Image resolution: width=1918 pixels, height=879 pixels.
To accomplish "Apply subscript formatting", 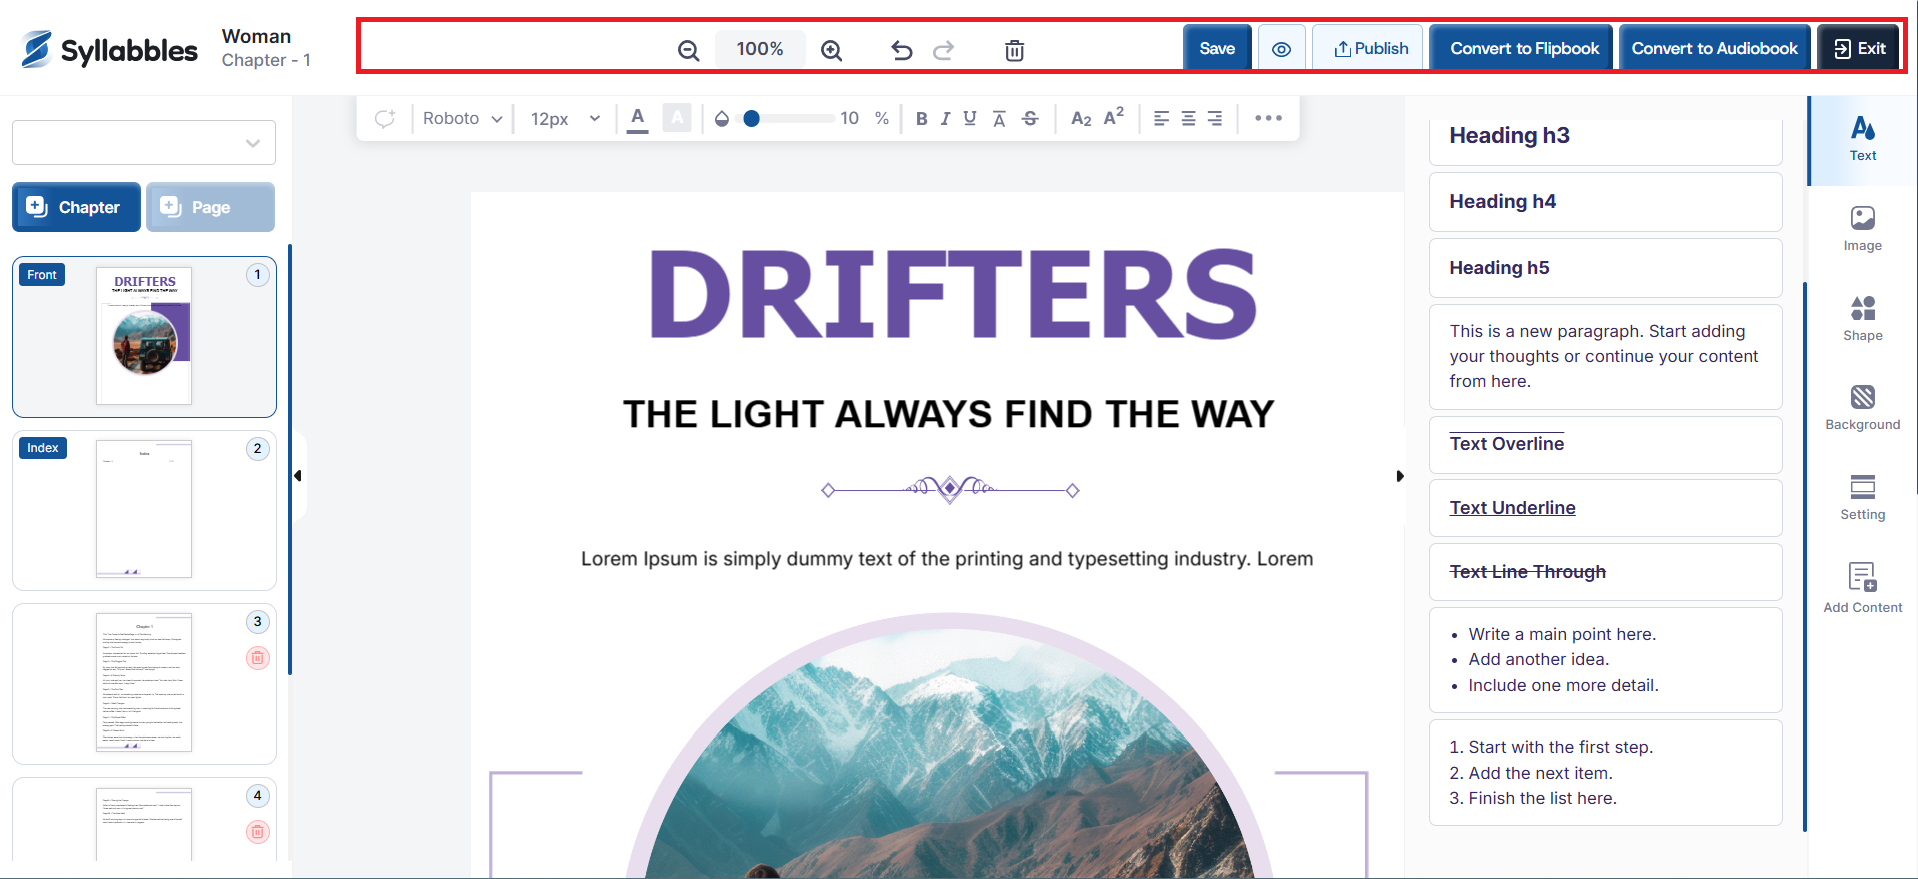I will click(x=1081, y=119).
